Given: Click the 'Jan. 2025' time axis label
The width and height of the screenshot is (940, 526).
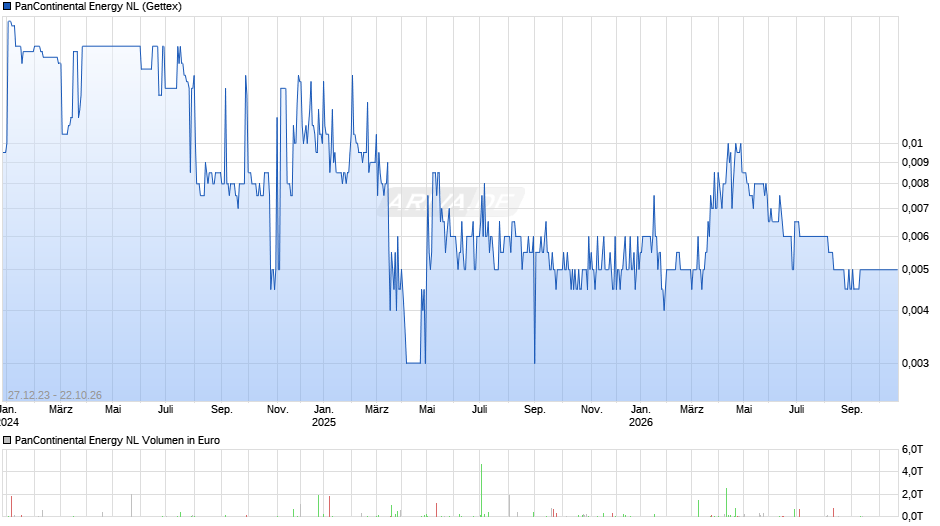Looking at the screenshot, I should pyautogui.click(x=324, y=416).
